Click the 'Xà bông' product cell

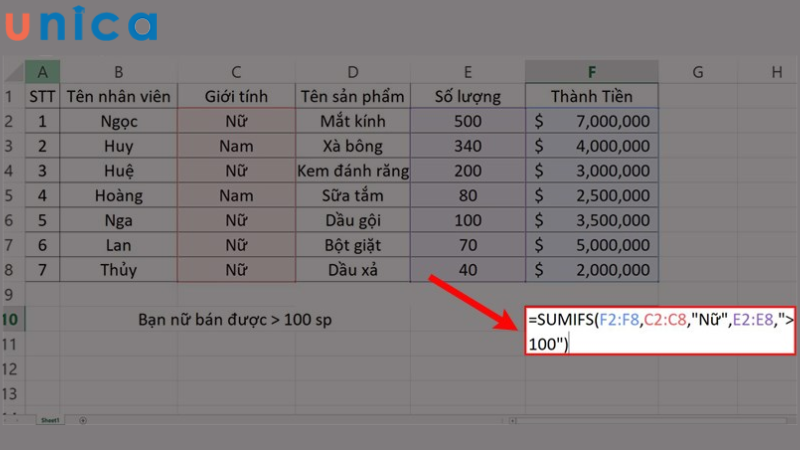point(353,146)
